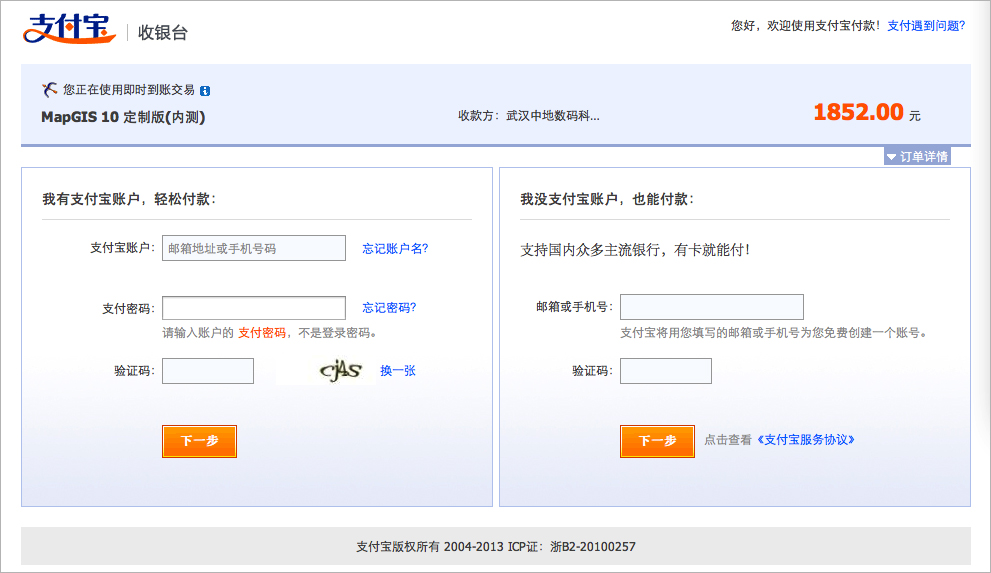This screenshot has width=991, height=573.
Task: Click the footer ICP证 浙B2-20100257 text
Action: click(572, 546)
